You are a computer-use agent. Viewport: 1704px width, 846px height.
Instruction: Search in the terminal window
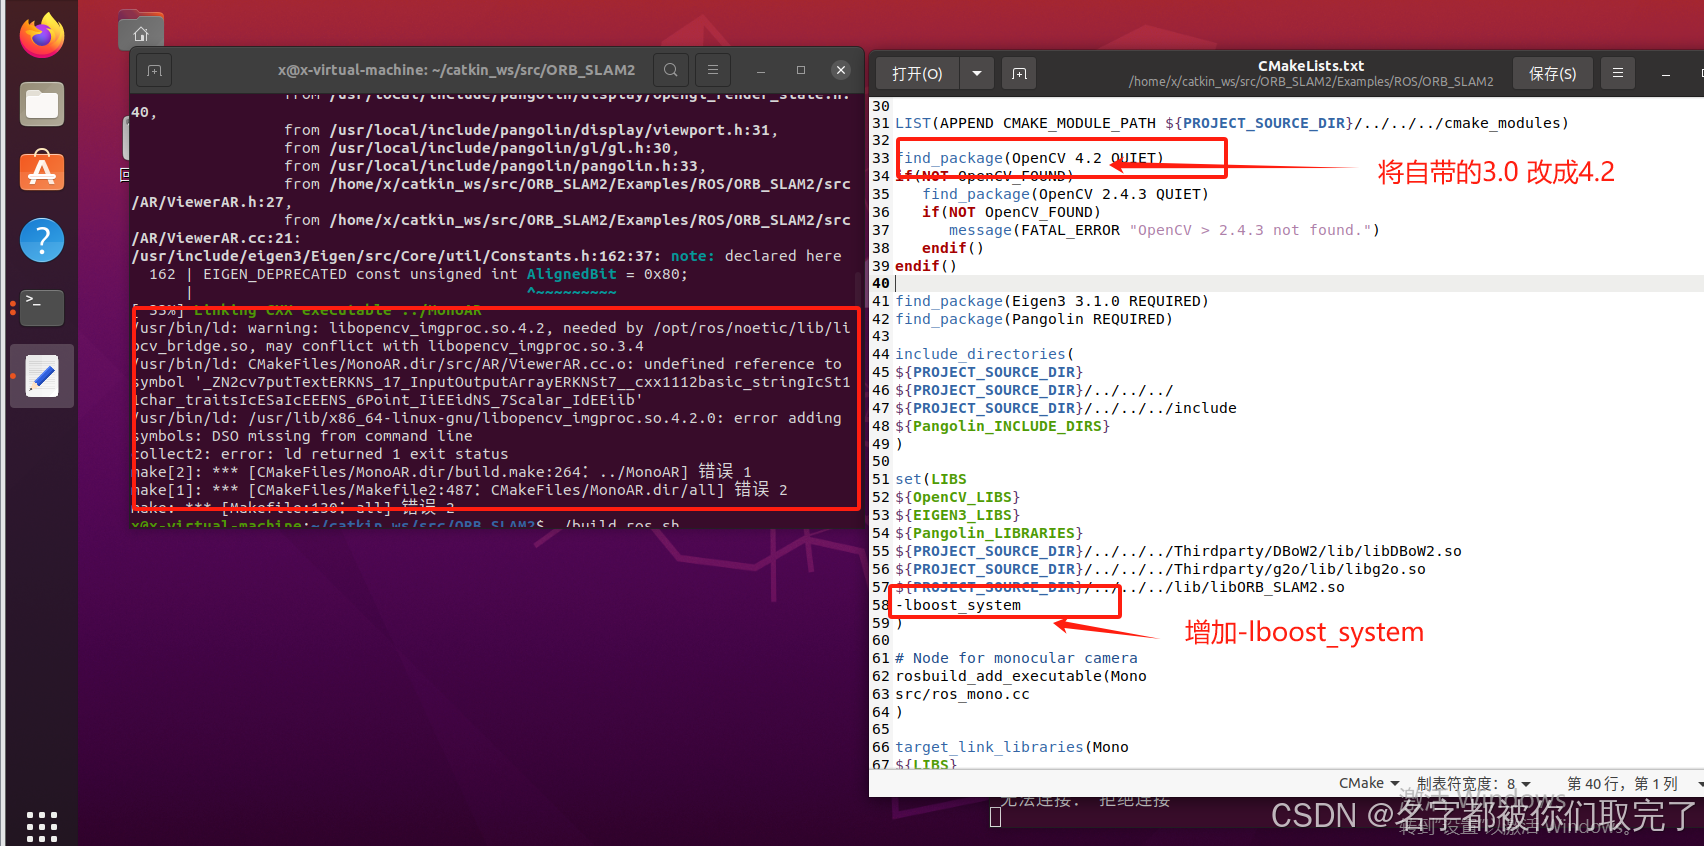[671, 70]
